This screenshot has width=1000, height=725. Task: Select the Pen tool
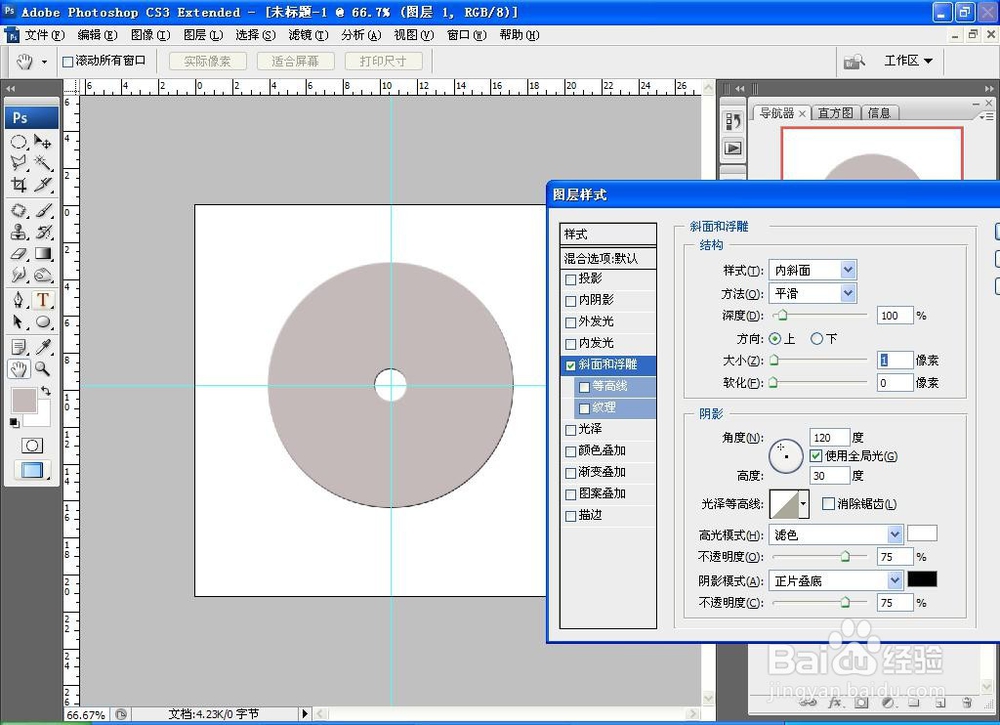click(x=19, y=300)
